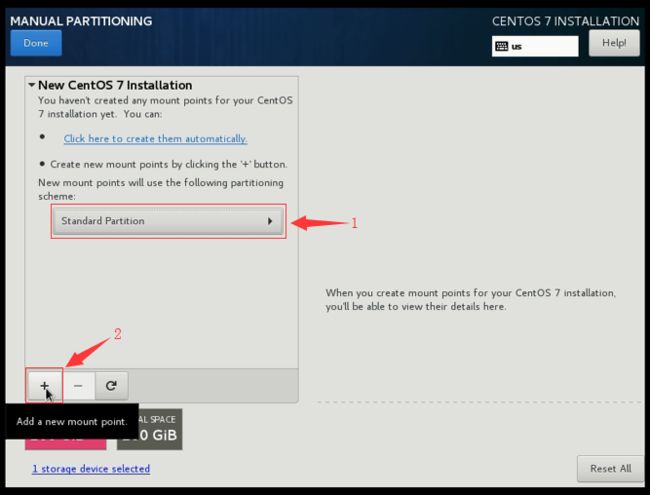
Task: Click the minus remove mount point button
Action: coord(78,386)
